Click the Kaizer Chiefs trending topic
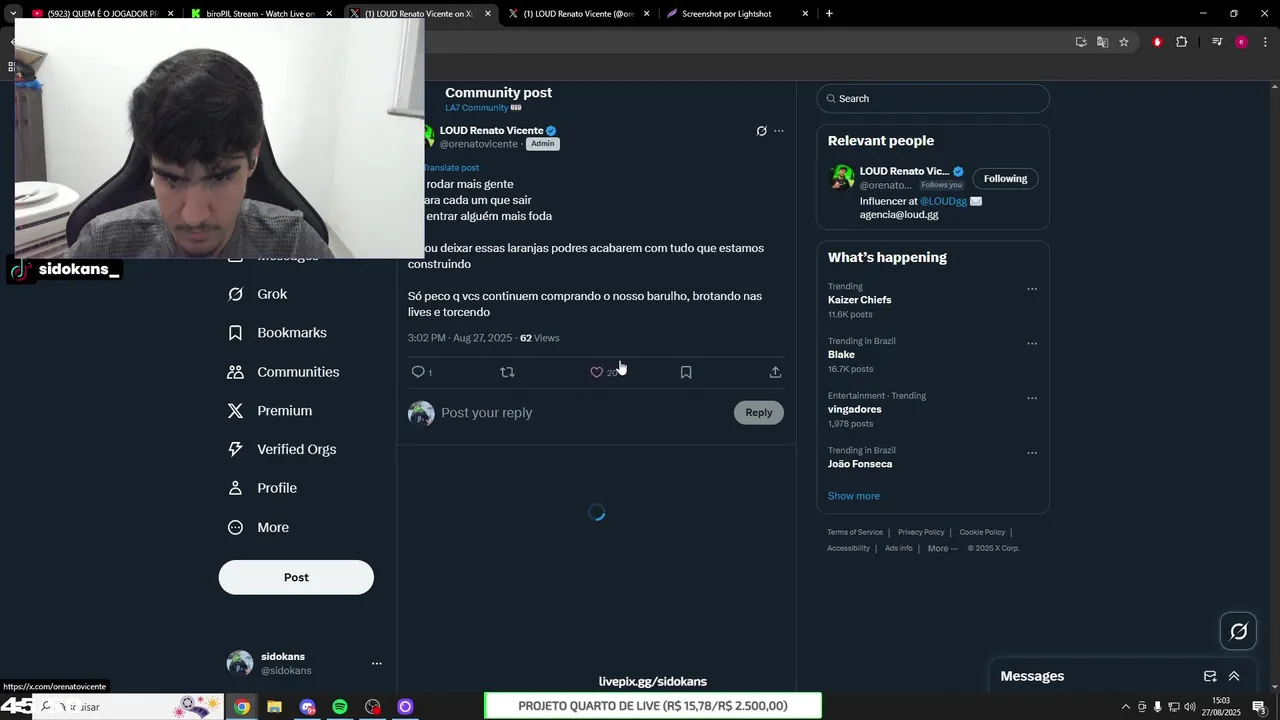 click(859, 300)
